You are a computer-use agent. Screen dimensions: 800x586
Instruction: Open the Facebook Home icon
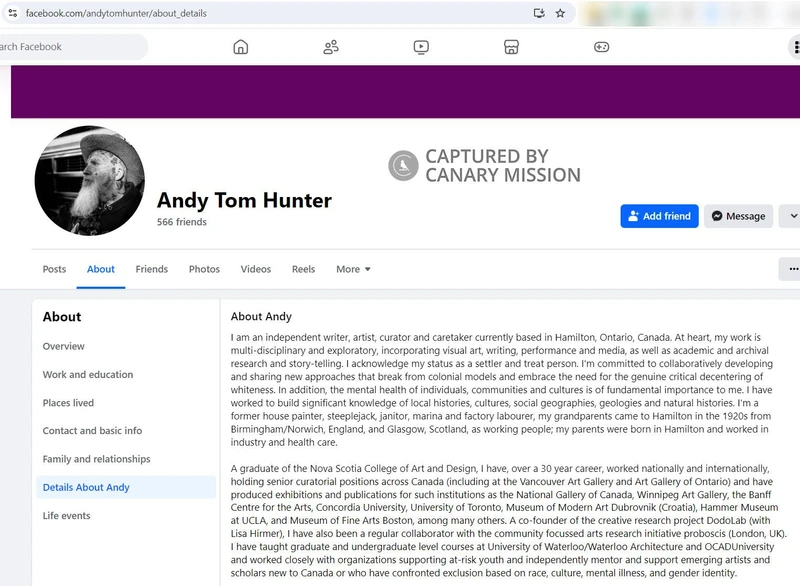[241, 47]
